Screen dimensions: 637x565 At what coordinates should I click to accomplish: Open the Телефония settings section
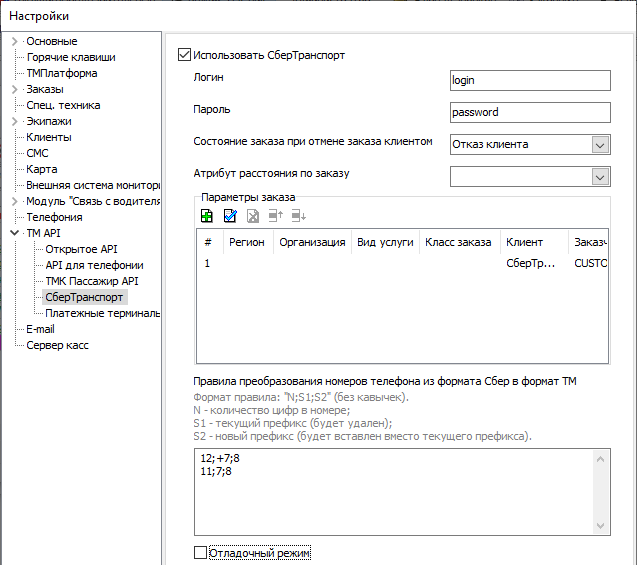pos(54,217)
